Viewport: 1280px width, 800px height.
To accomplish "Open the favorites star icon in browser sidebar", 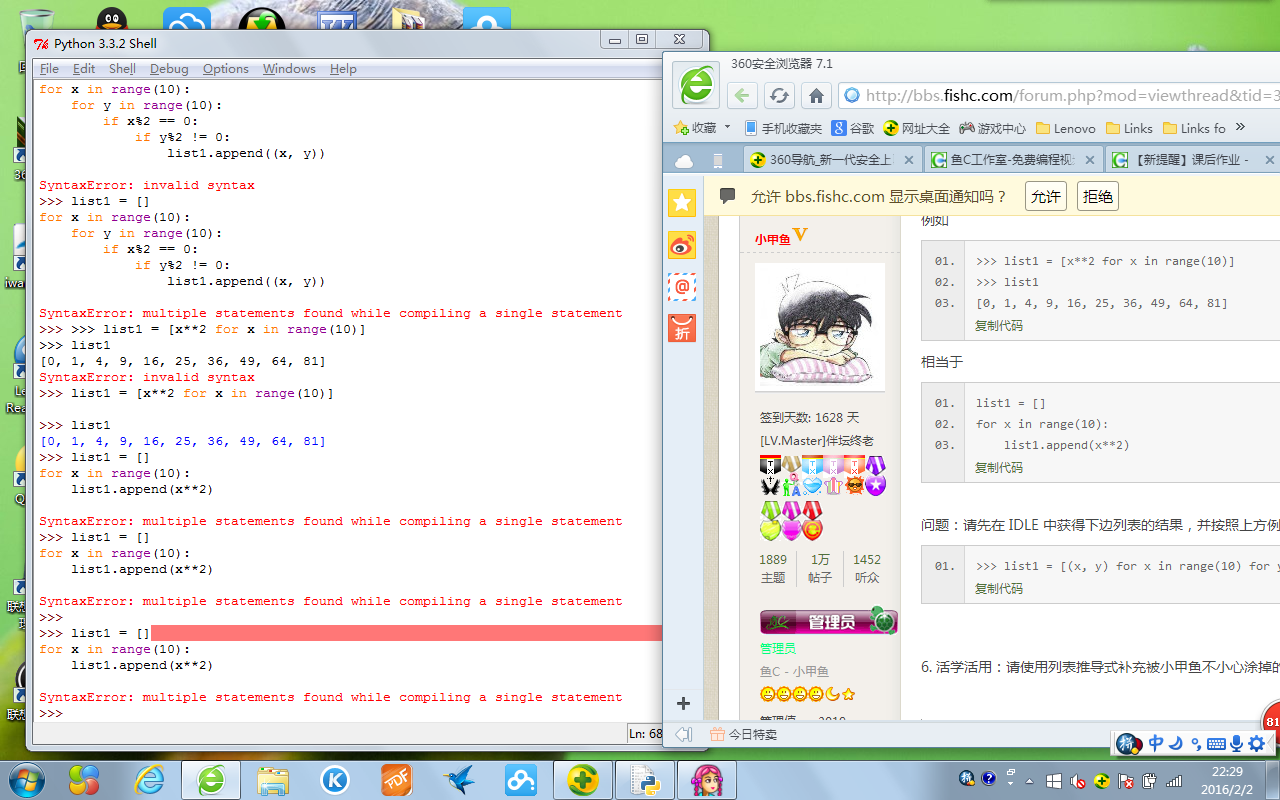I will click(682, 203).
